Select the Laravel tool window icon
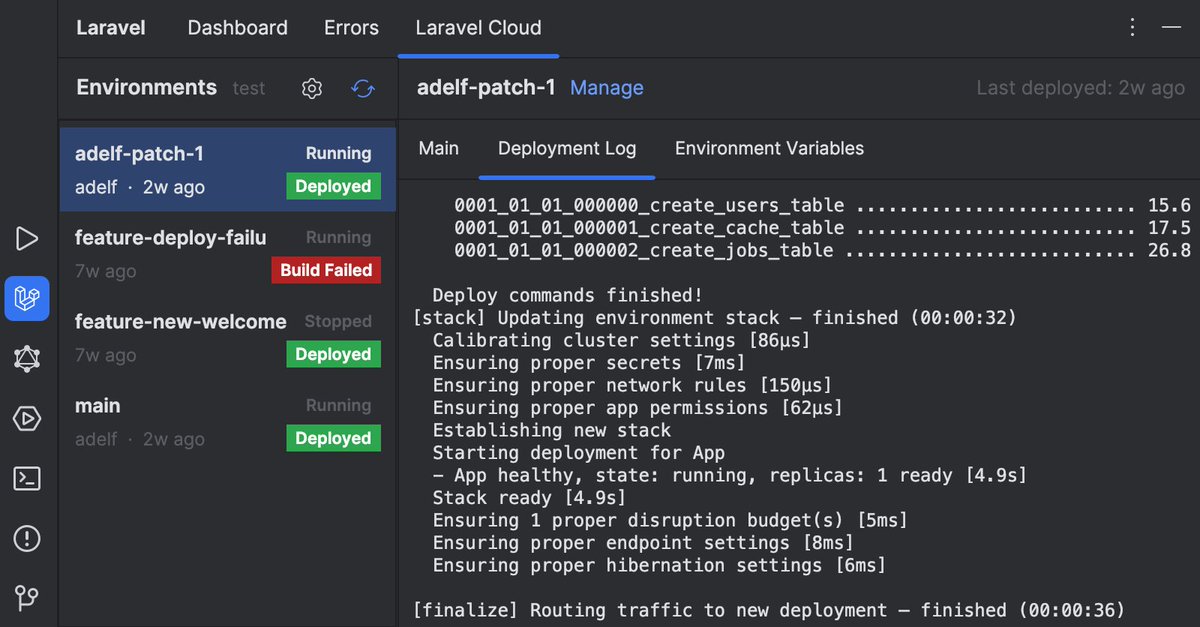Screen dimensions: 1200x627 [x=27, y=298]
